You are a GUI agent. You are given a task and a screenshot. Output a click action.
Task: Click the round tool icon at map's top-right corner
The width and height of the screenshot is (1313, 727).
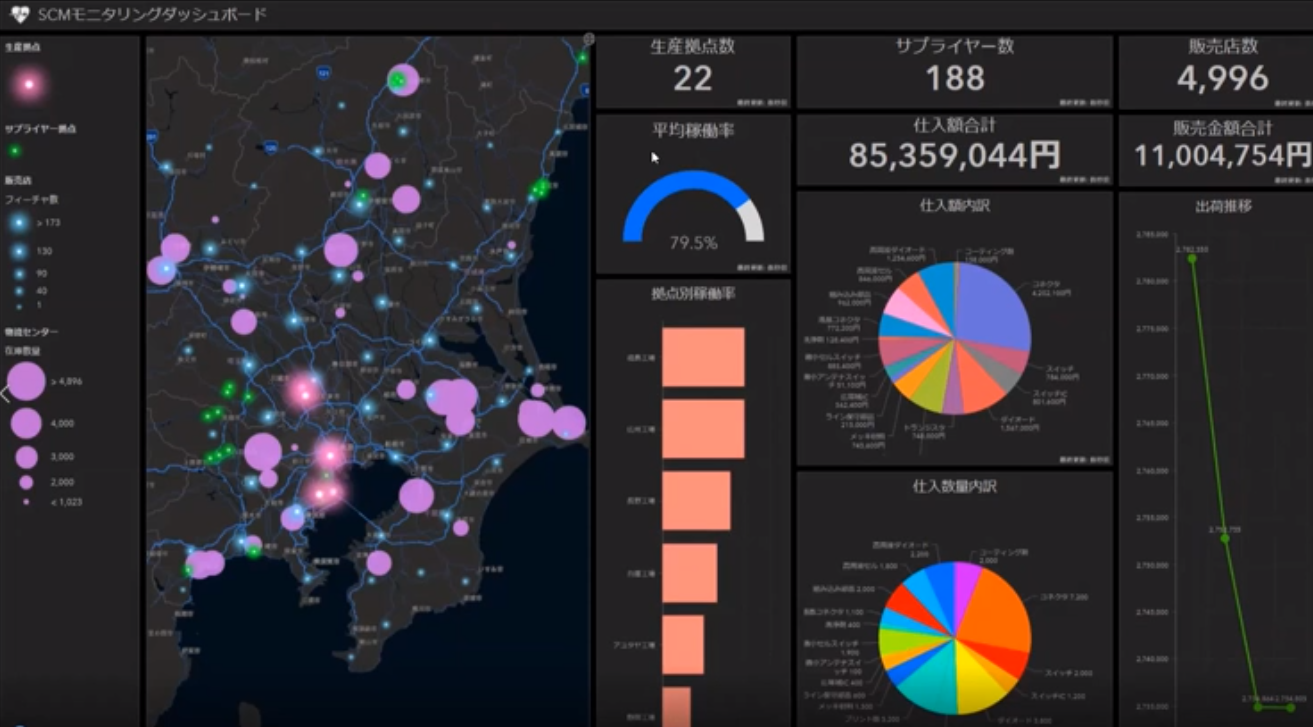point(588,39)
